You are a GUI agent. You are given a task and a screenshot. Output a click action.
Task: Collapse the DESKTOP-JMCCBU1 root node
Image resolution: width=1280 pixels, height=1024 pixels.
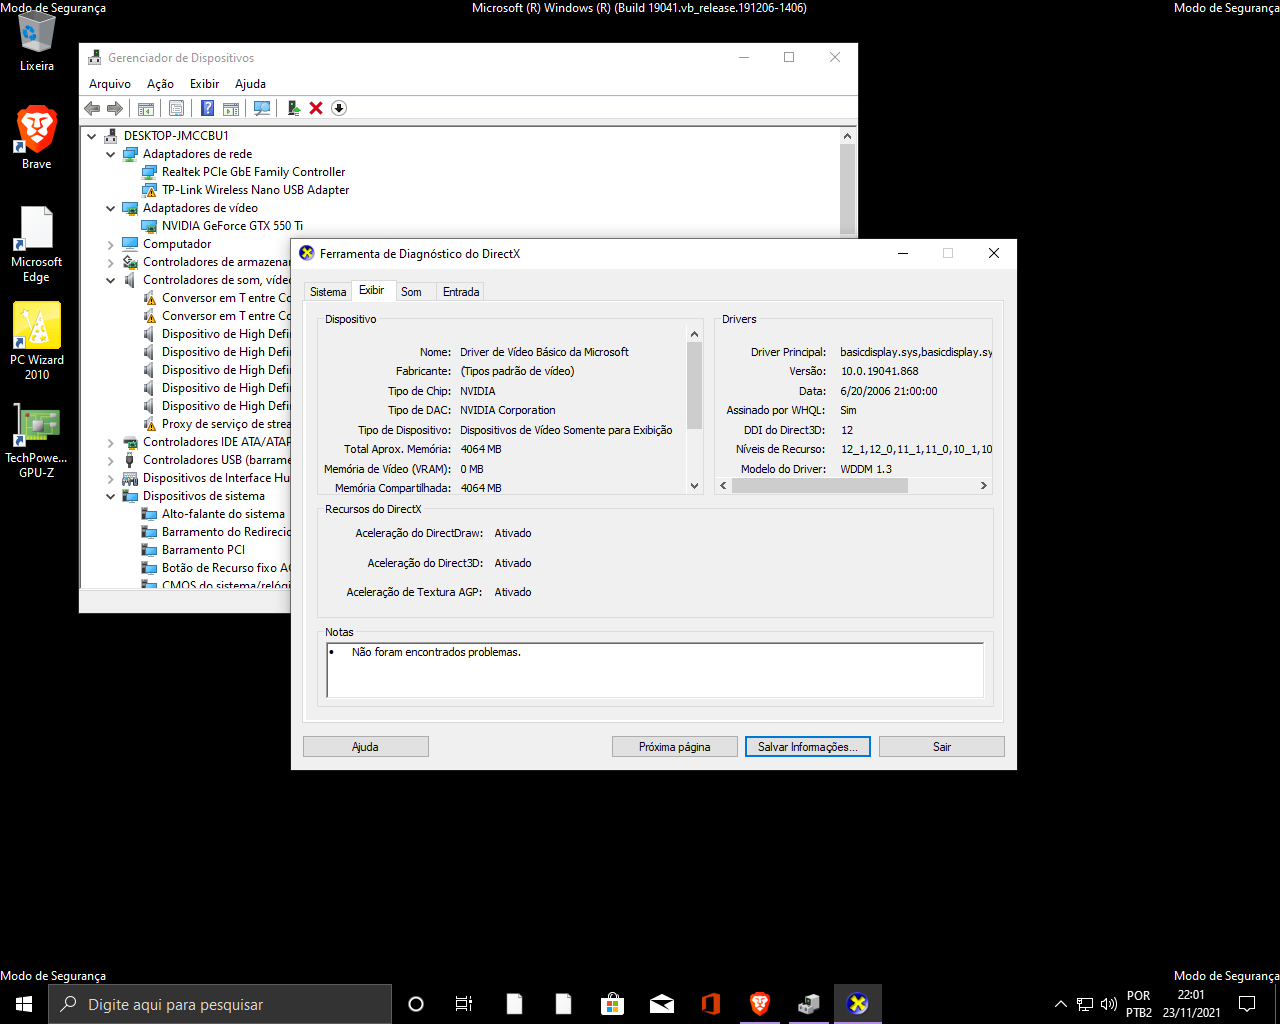[x=91, y=136]
